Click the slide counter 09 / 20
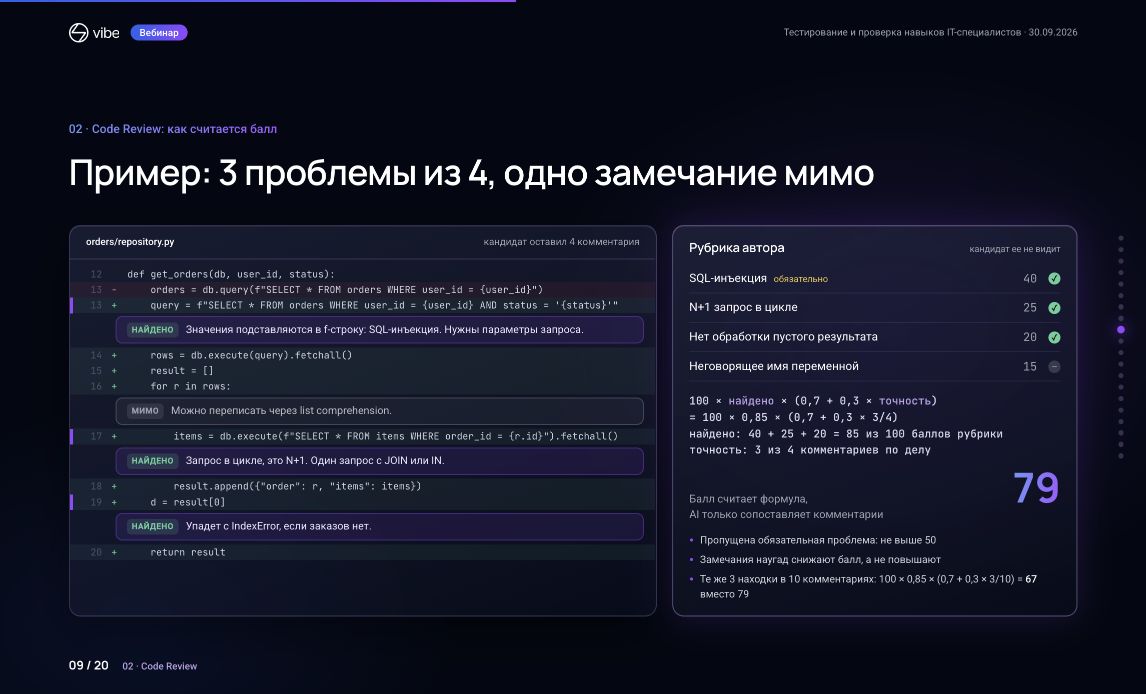1146x694 pixels. coord(88,666)
